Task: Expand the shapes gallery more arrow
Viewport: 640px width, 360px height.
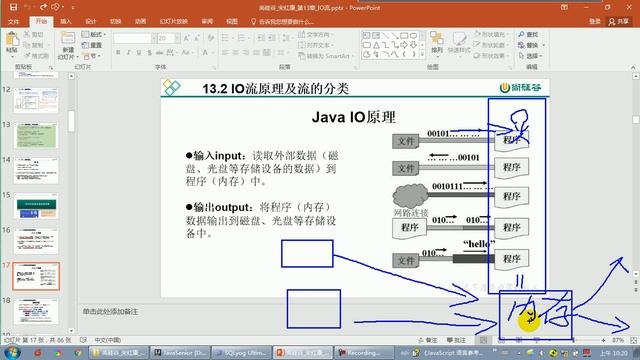Action: 422,54
